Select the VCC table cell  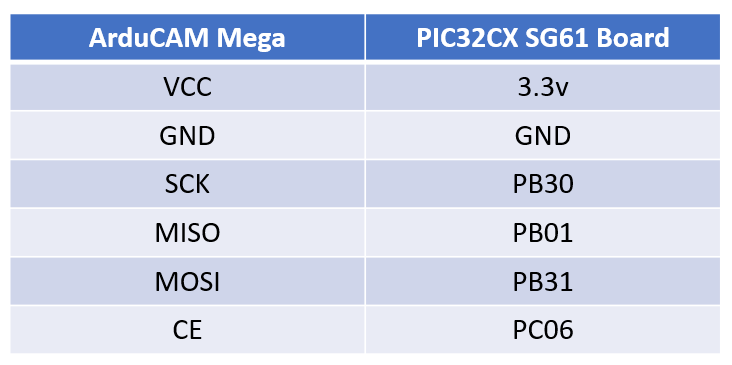click(x=187, y=87)
